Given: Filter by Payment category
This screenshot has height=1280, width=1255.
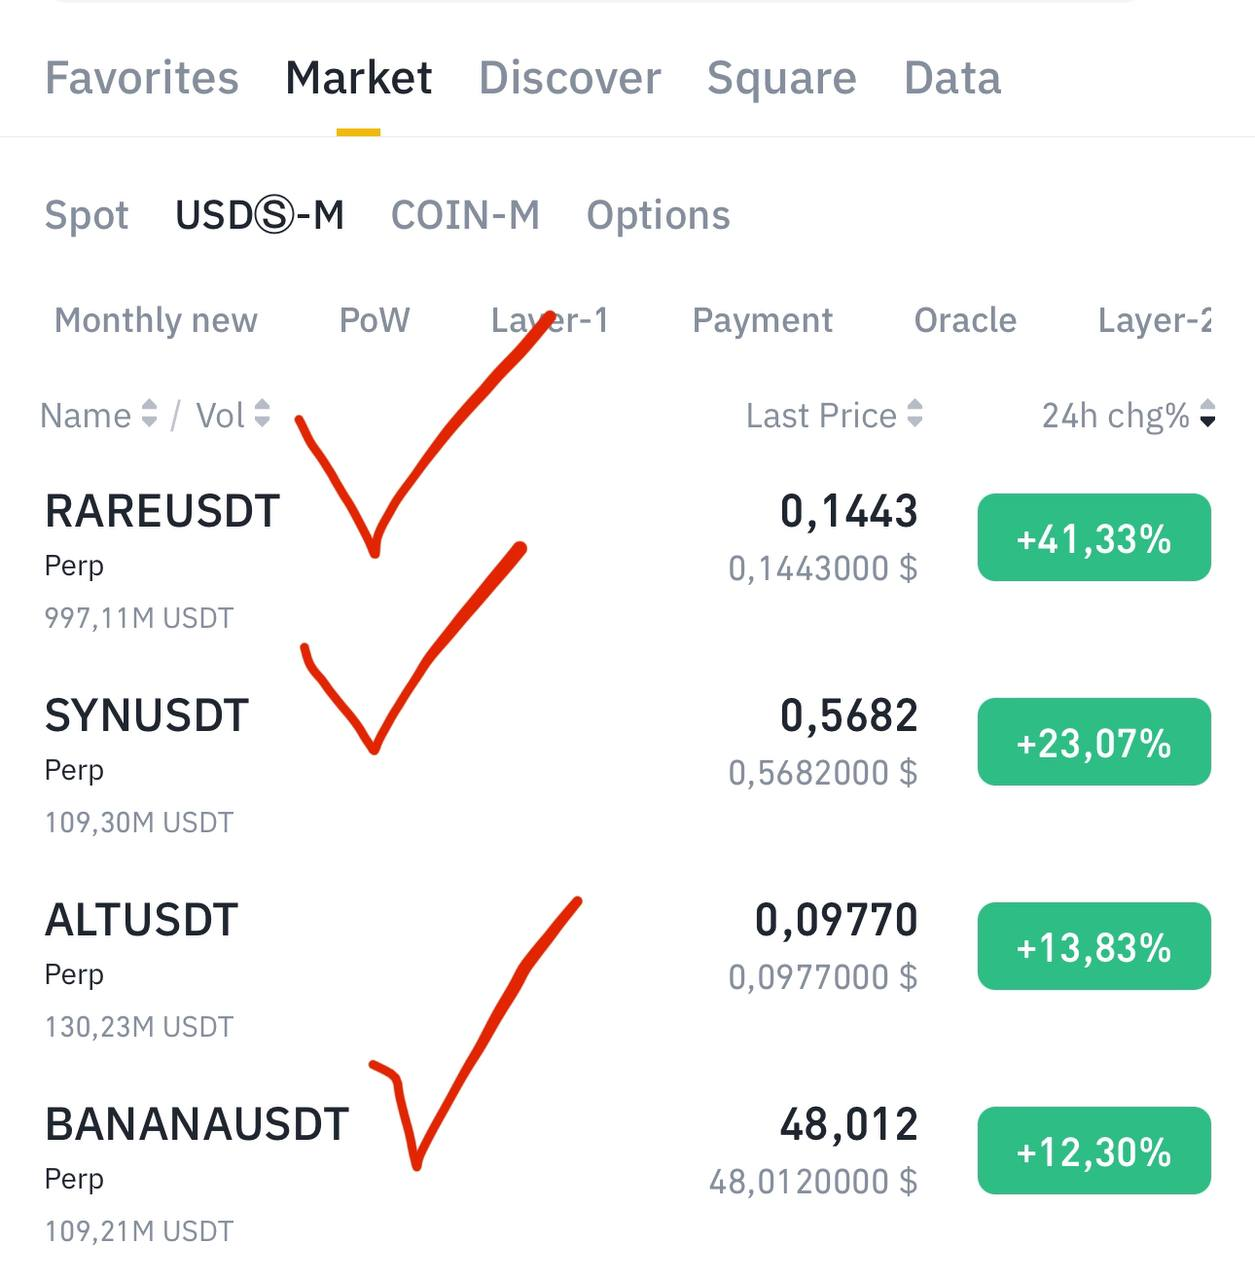Looking at the screenshot, I should click(x=762, y=320).
